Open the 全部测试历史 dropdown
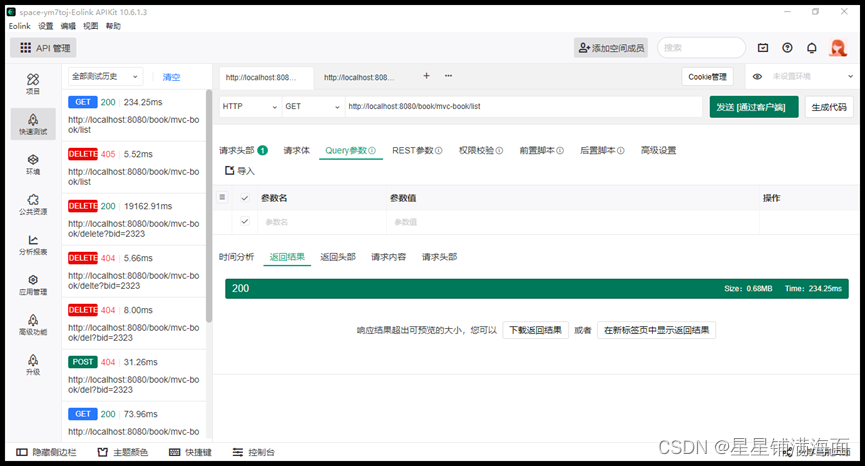Viewport: 865px width, 466px height. point(105,77)
